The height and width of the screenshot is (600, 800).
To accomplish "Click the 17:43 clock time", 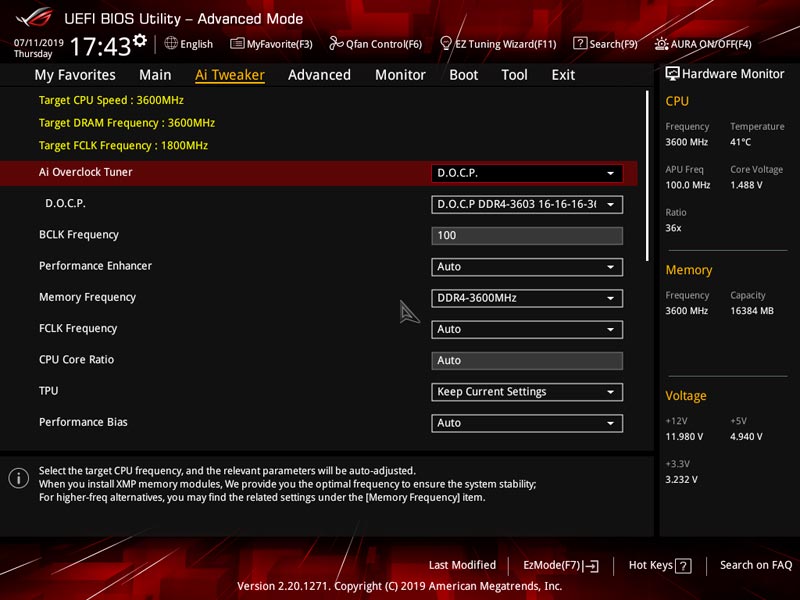I will coord(101,47).
